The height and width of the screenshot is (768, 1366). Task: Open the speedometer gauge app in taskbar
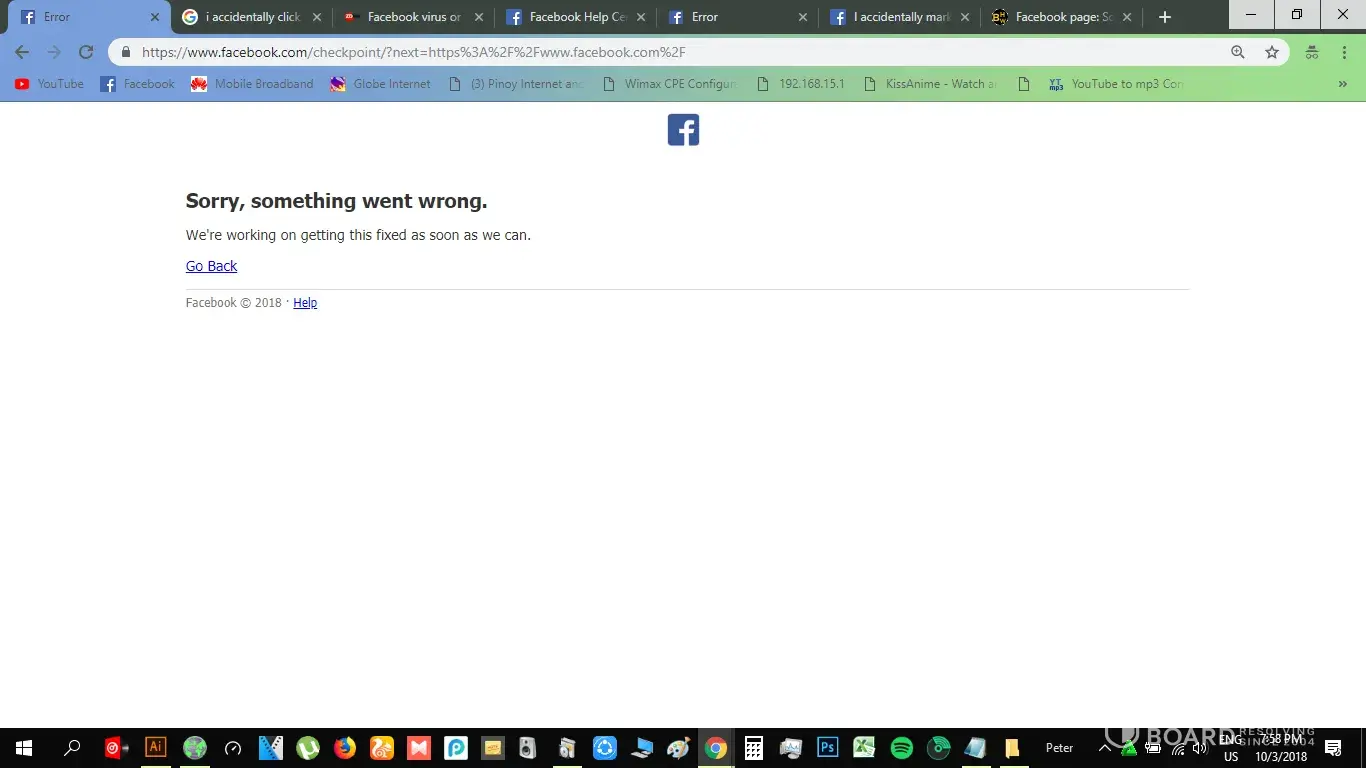coord(233,748)
